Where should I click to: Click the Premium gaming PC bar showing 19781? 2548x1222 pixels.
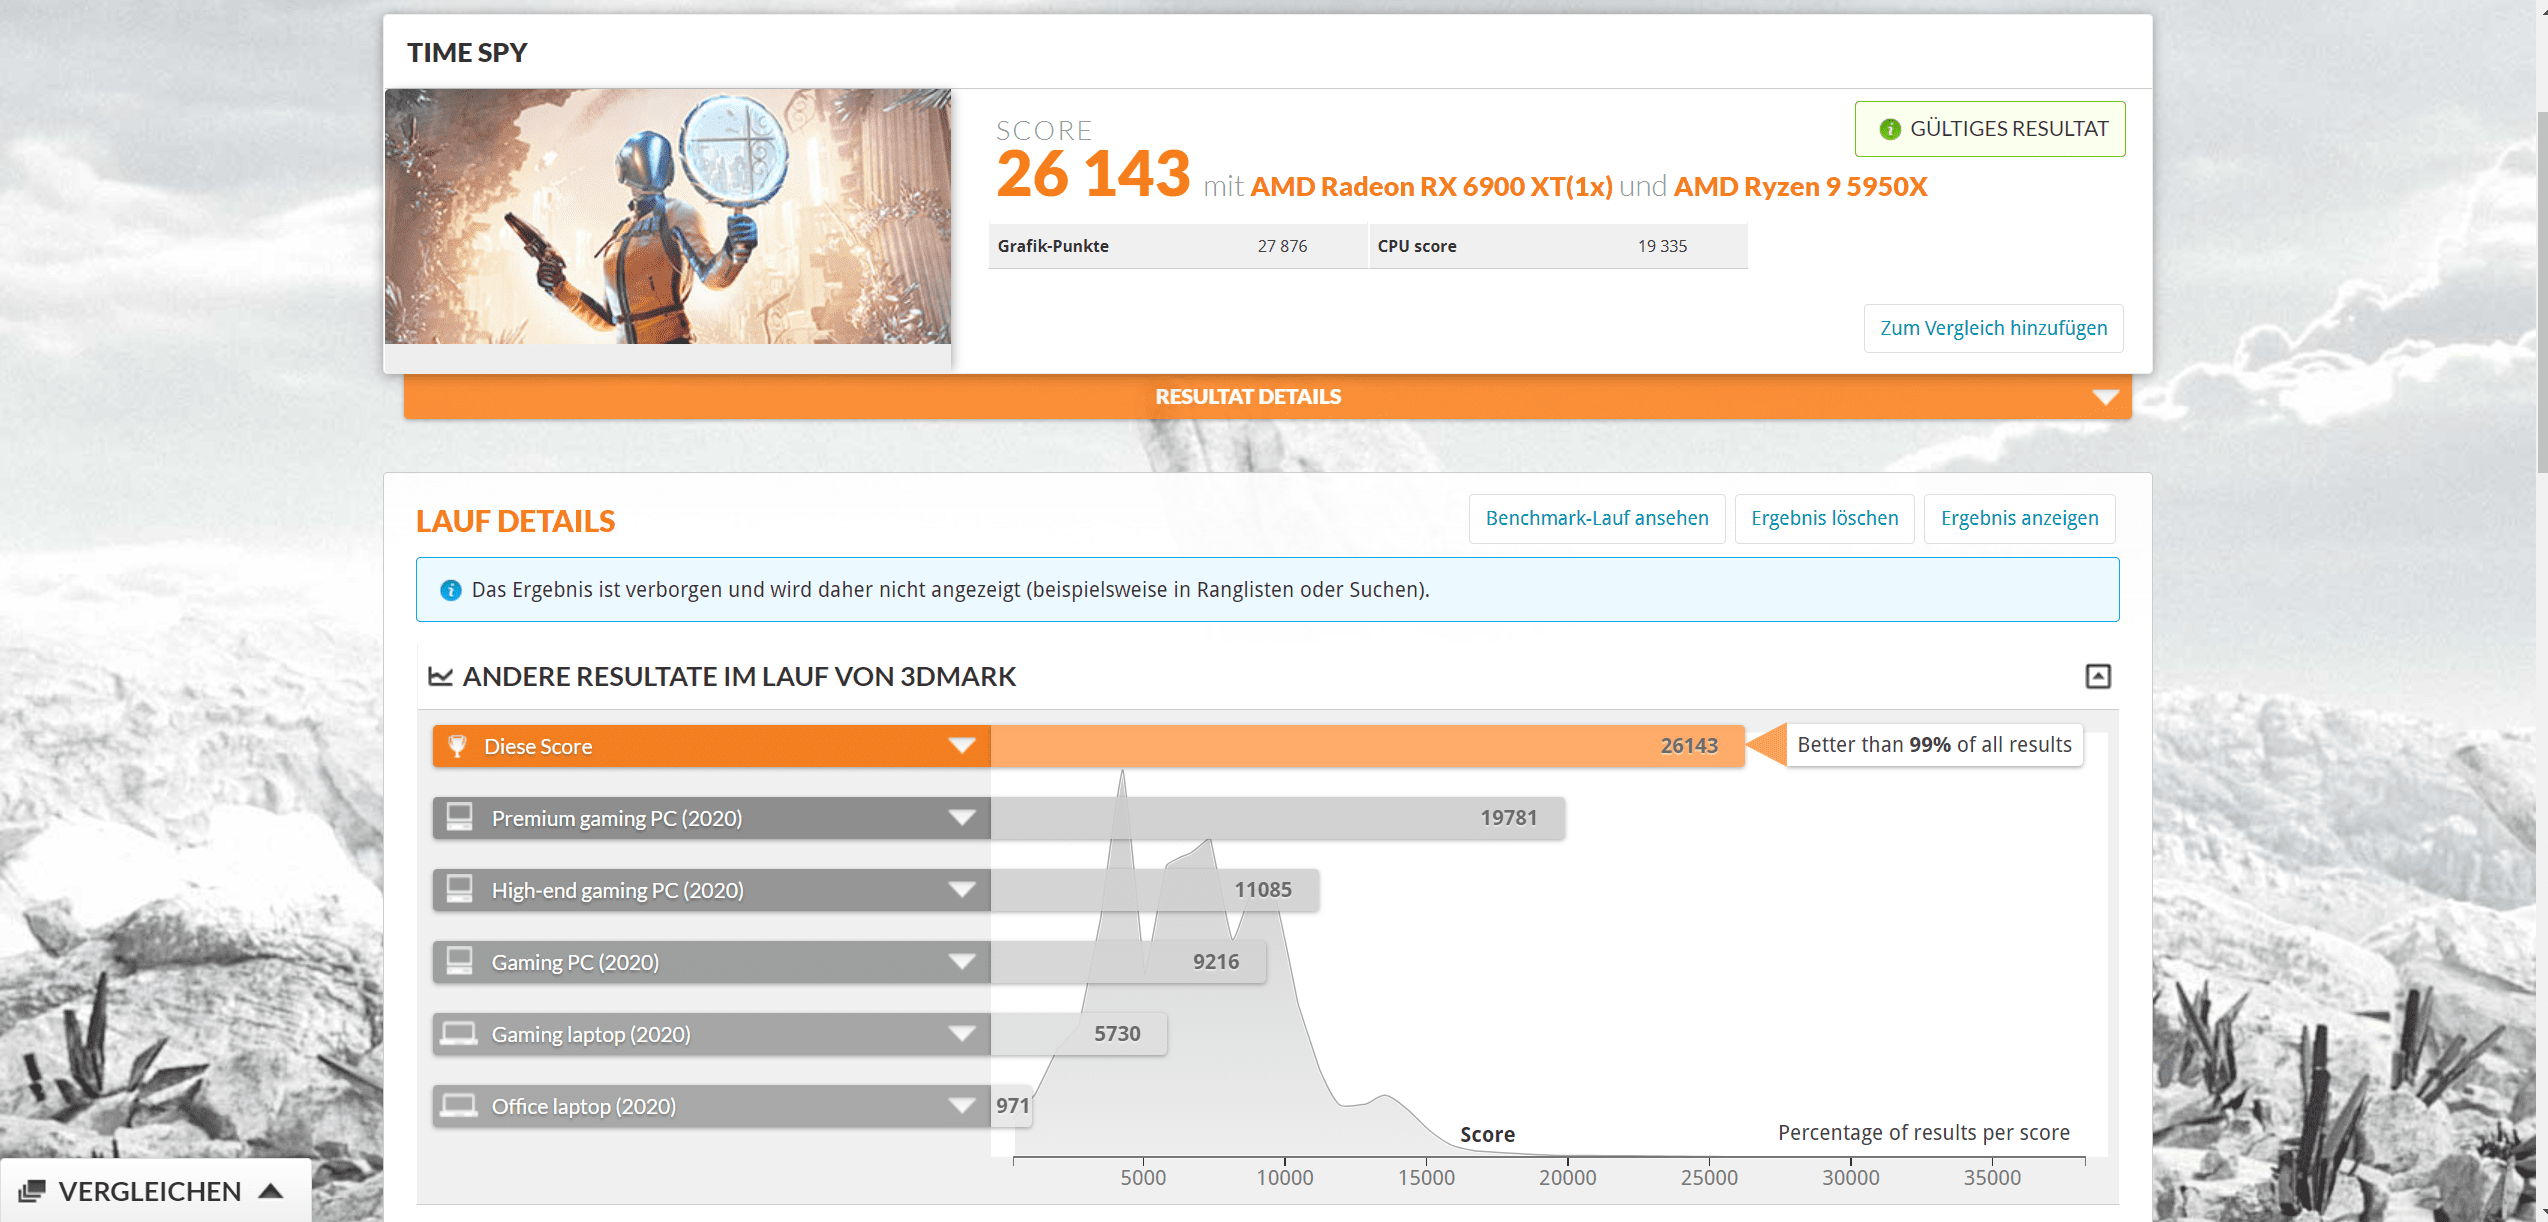1277,818
